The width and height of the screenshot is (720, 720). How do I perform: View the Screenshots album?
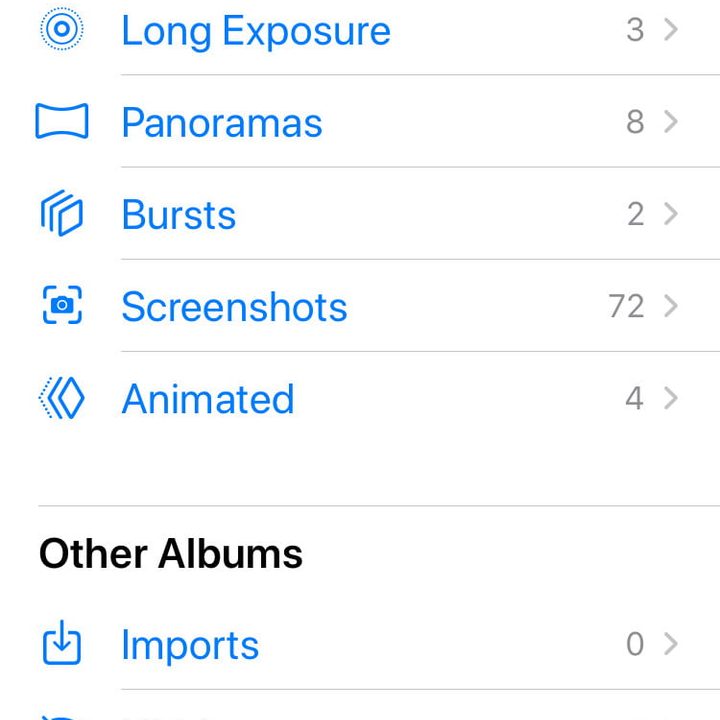coord(234,307)
